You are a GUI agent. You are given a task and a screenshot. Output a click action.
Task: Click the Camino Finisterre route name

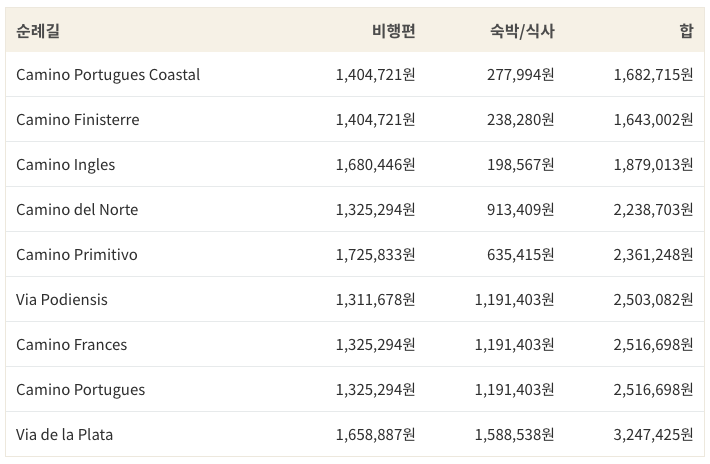pyautogui.click(x=78, y=120)
